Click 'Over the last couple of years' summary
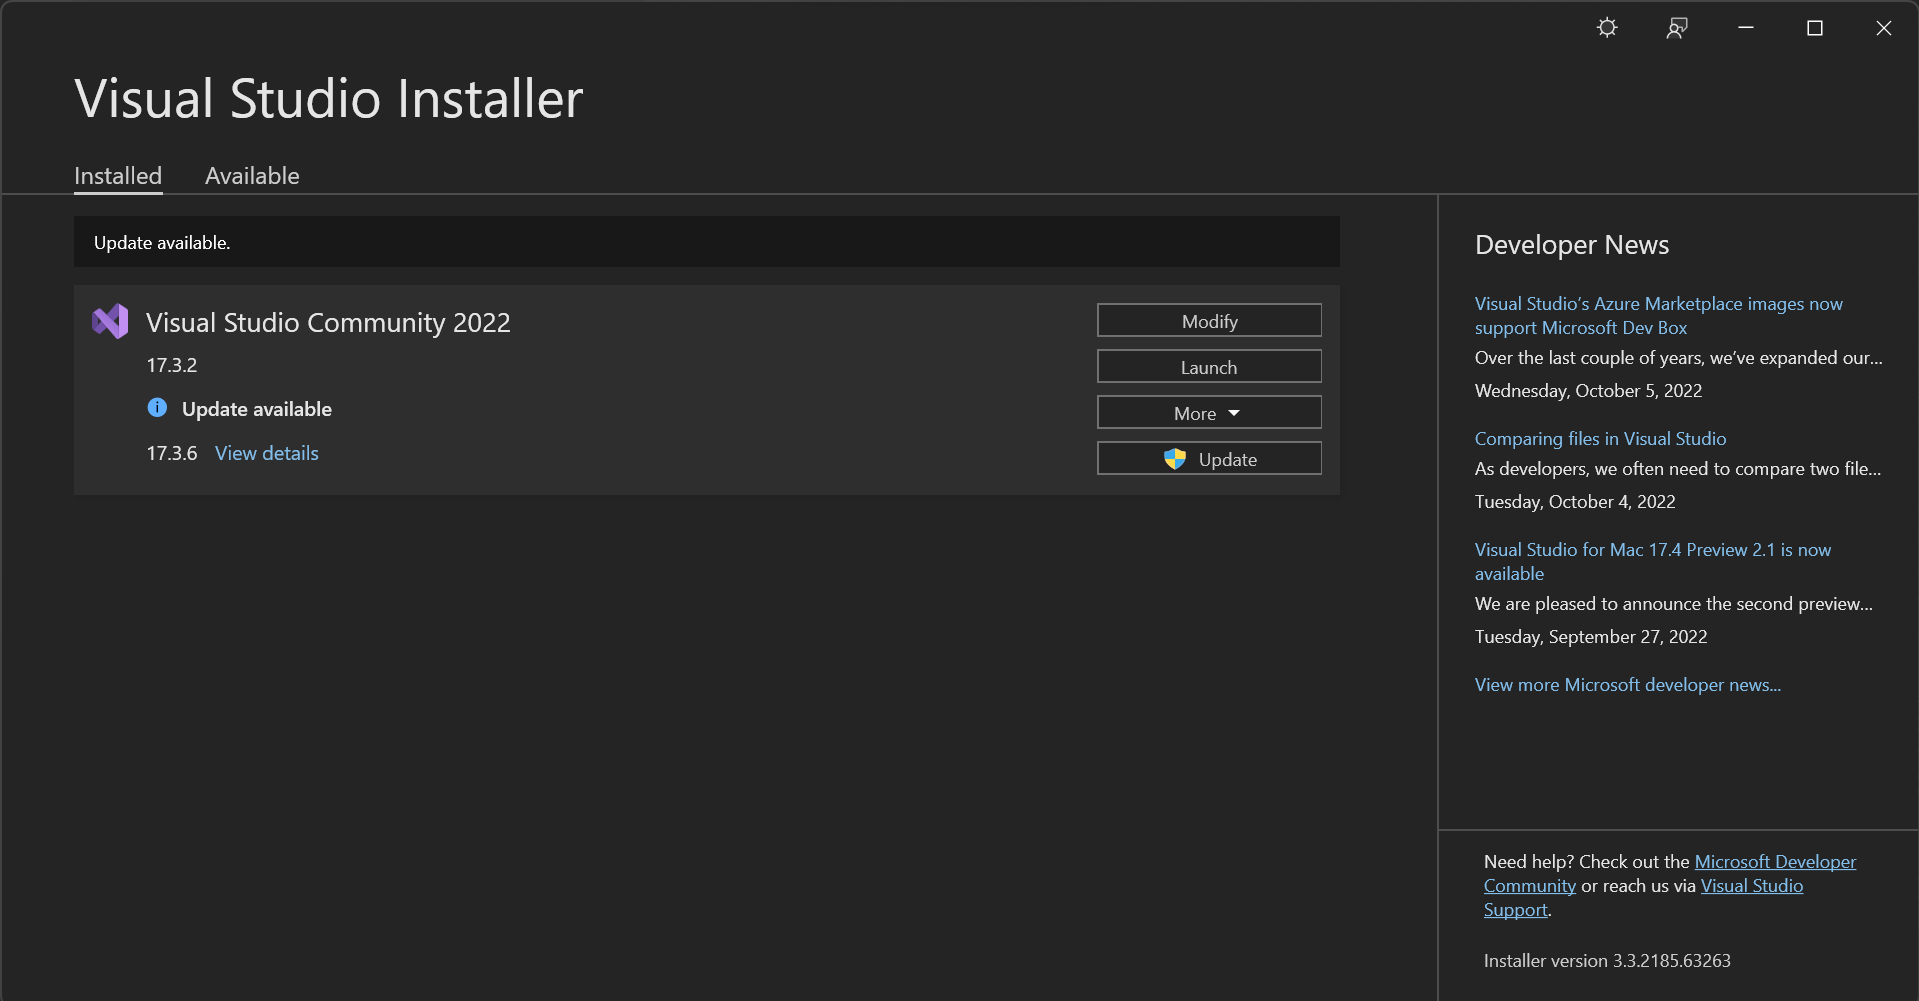 [1679, 358]
